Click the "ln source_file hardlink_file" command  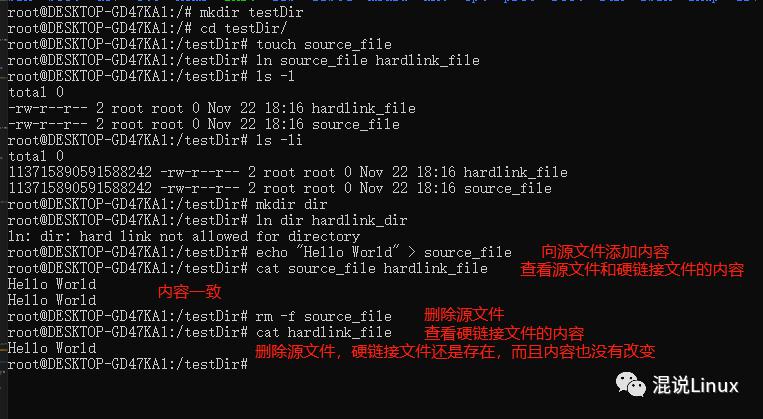368,60
